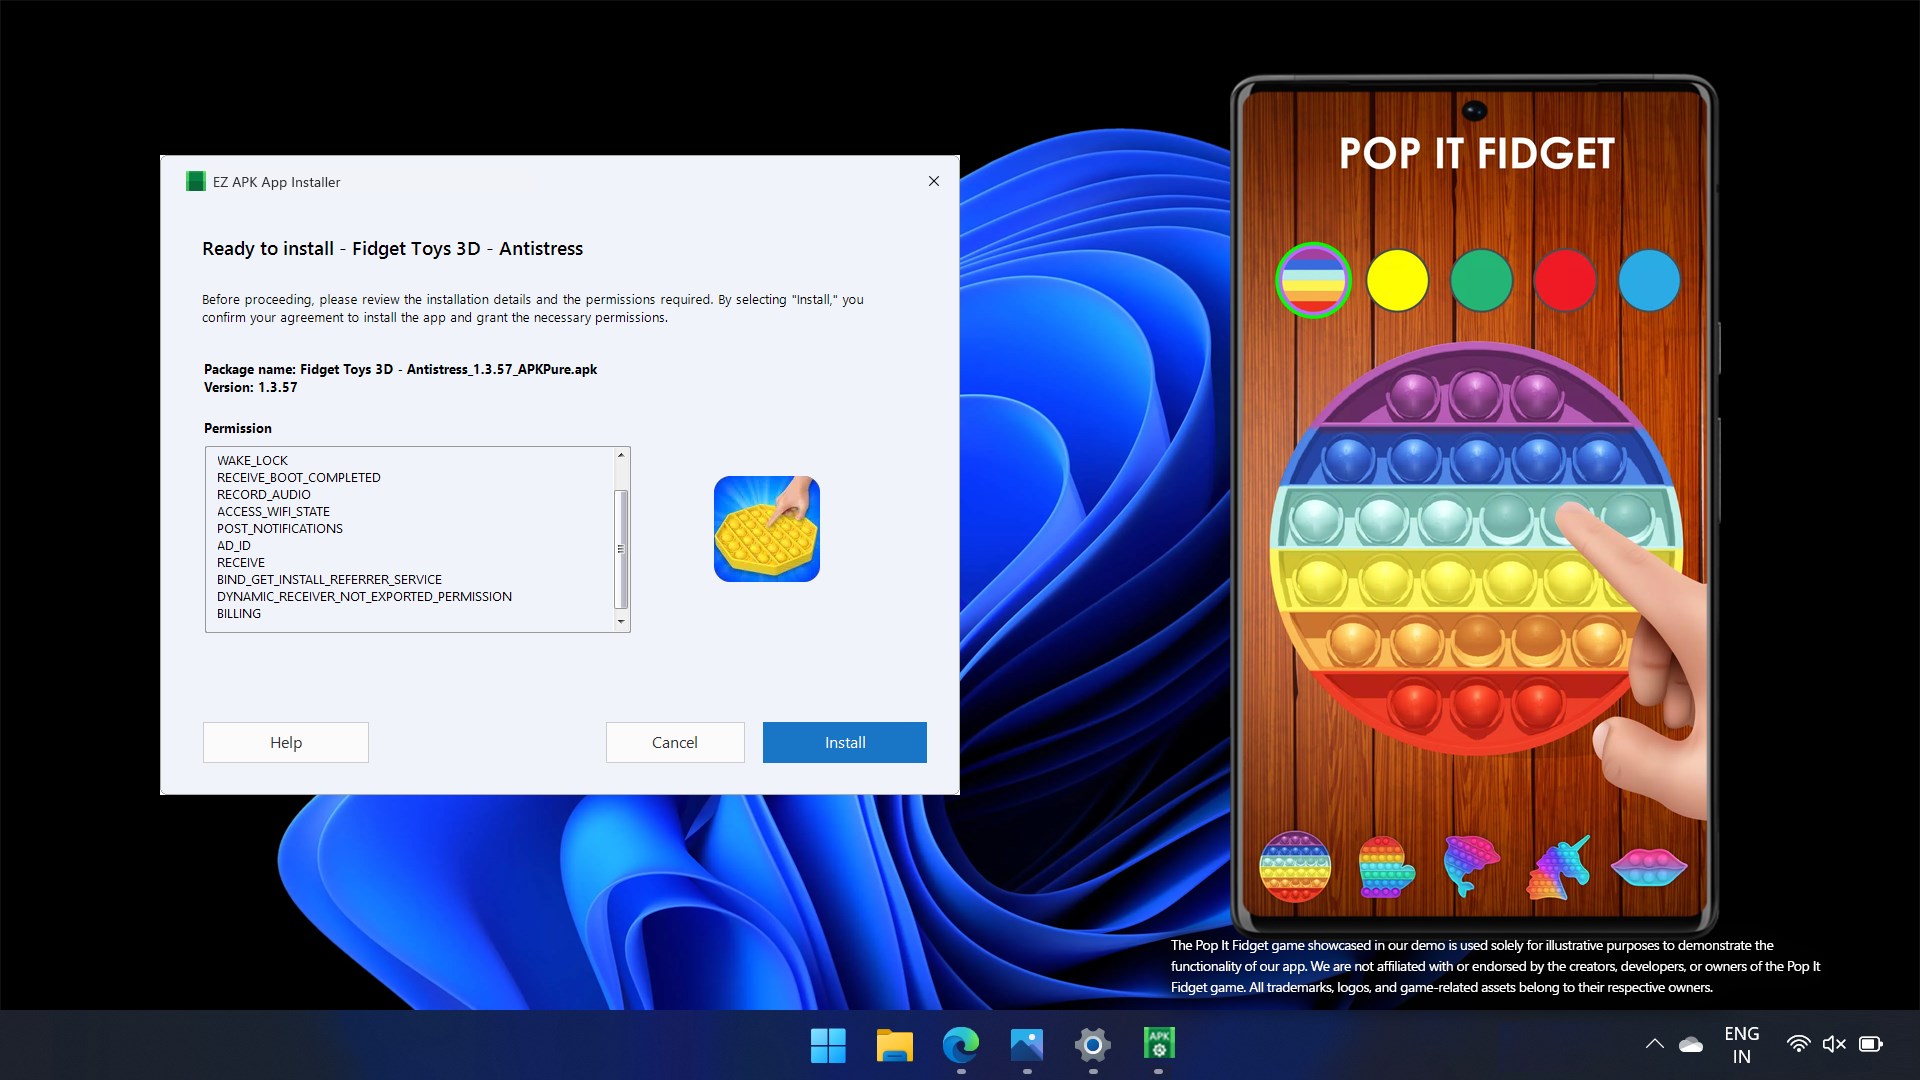Click the EZ APK App Installer title bar icon
This screenshot has width=1920, height=1080.
196,181
